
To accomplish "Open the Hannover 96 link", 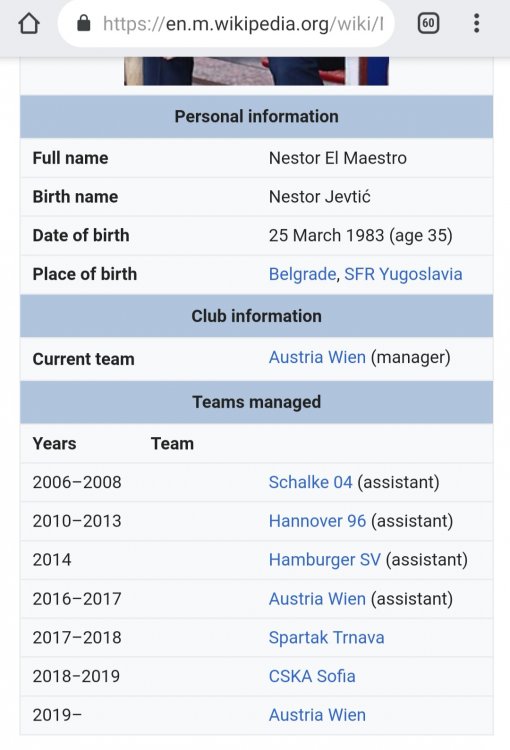I will pos(317,521).
